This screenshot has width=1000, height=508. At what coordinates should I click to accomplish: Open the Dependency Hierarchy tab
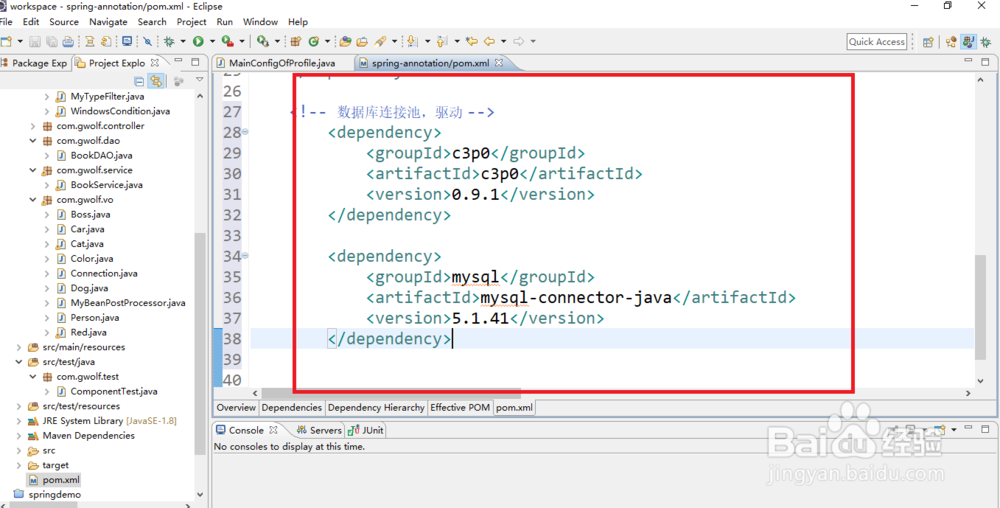tap(376, 407)
